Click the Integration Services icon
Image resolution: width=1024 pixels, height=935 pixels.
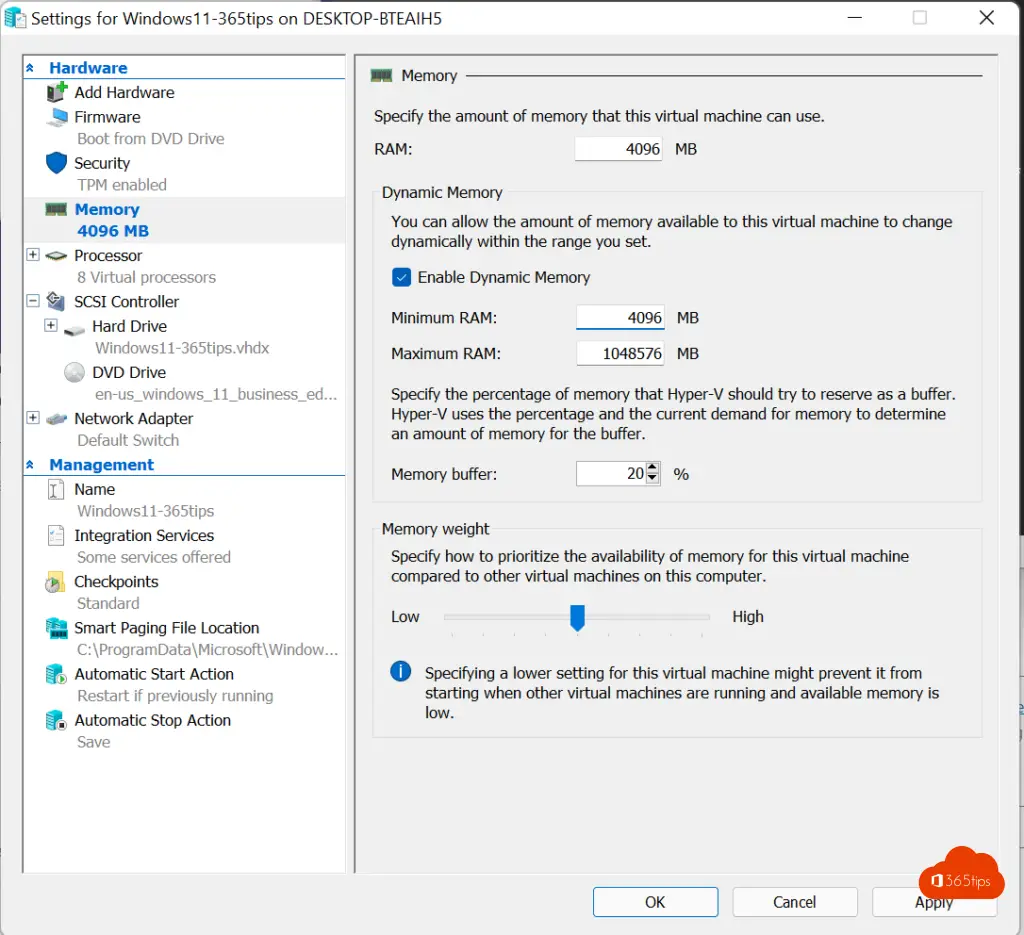pos(56,535)
